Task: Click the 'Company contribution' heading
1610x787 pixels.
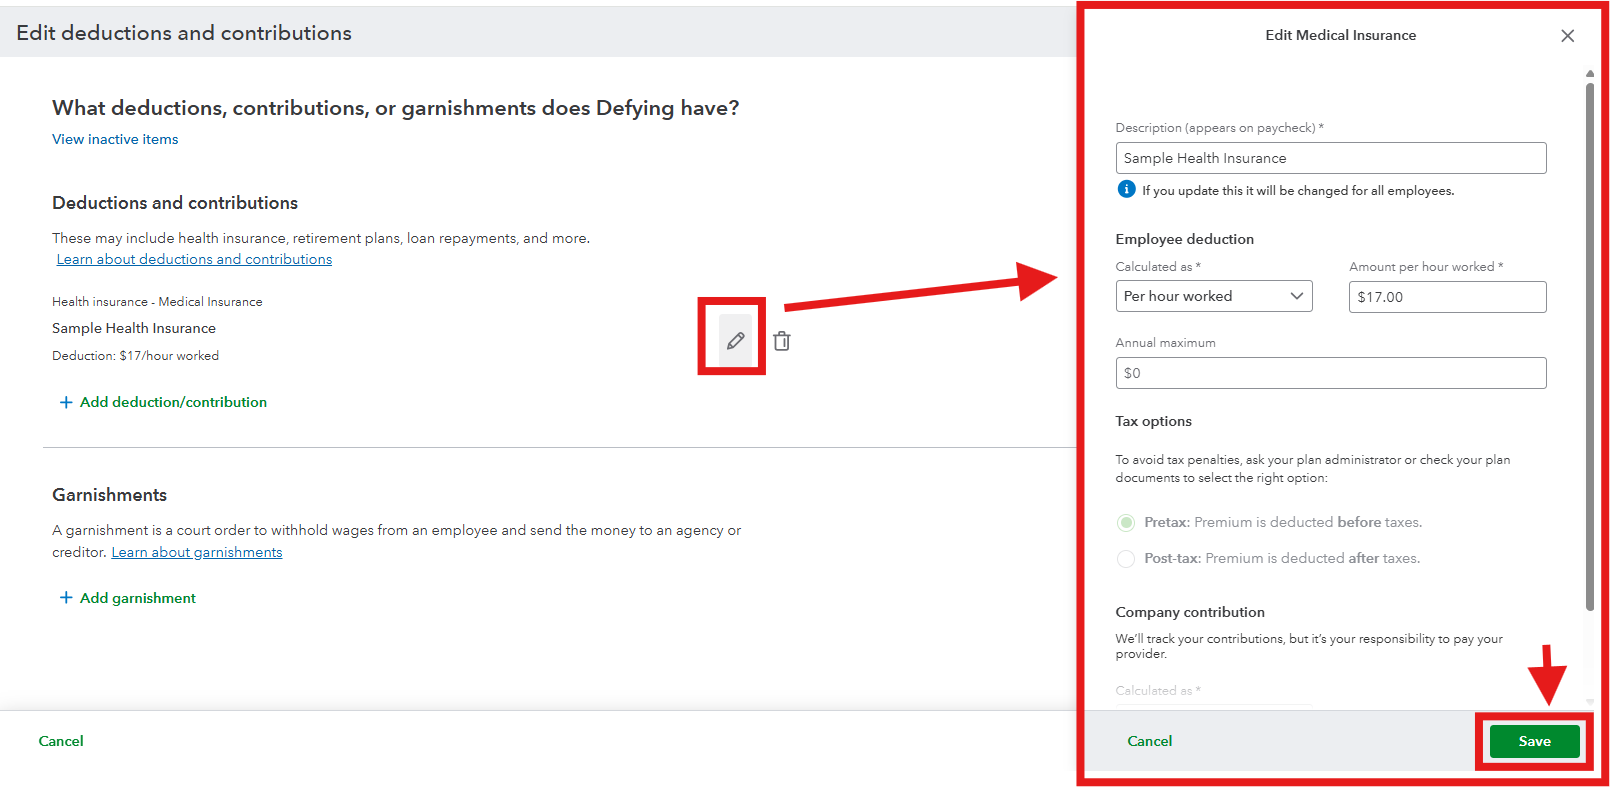Action: click(1190, 612)
